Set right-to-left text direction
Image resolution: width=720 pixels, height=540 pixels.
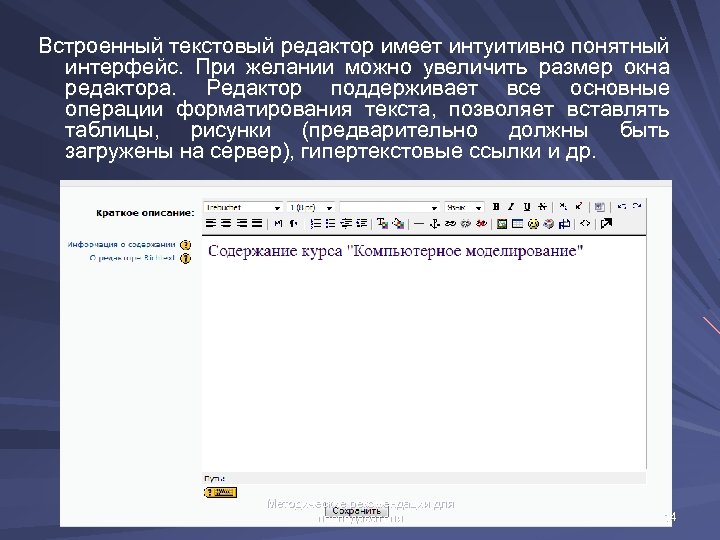[x=294, y=223]
